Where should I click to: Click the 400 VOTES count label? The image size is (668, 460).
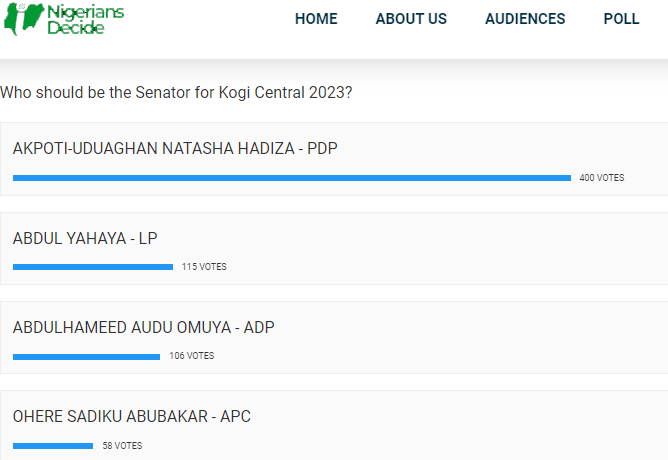pos(602,178)
